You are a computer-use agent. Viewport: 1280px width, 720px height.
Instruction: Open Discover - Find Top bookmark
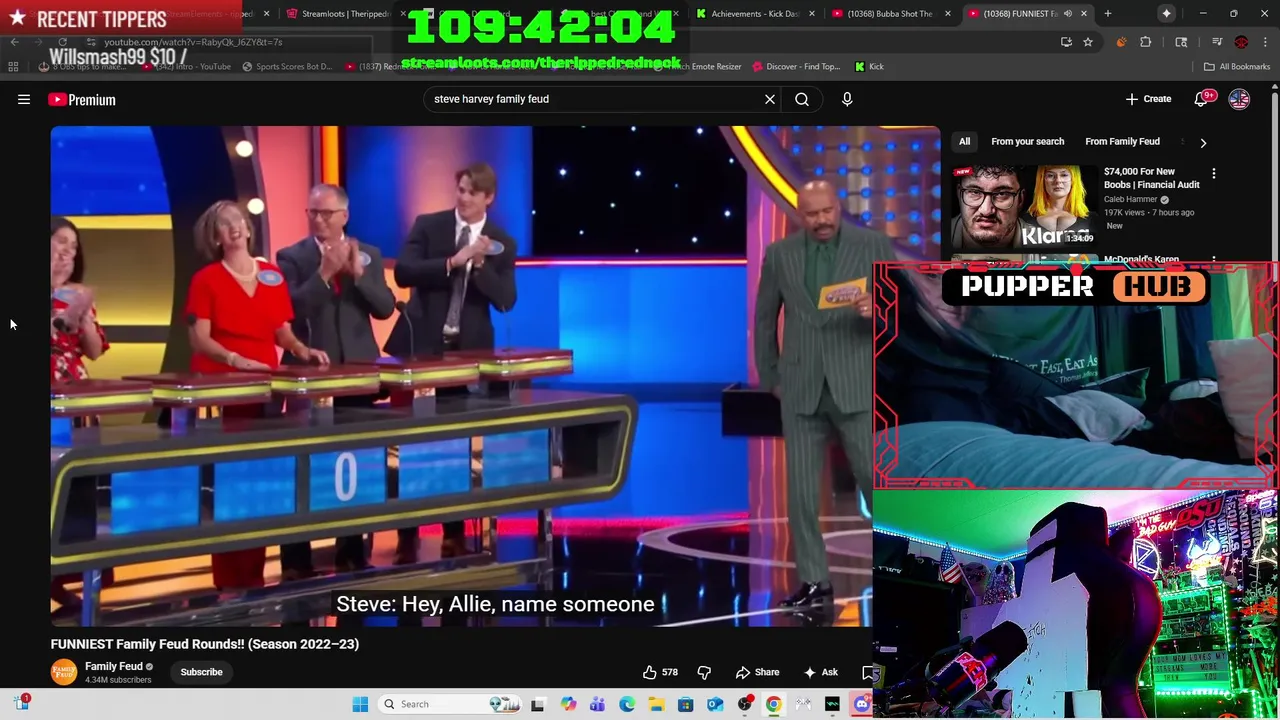pyautogui.click(x=795, y=67)
